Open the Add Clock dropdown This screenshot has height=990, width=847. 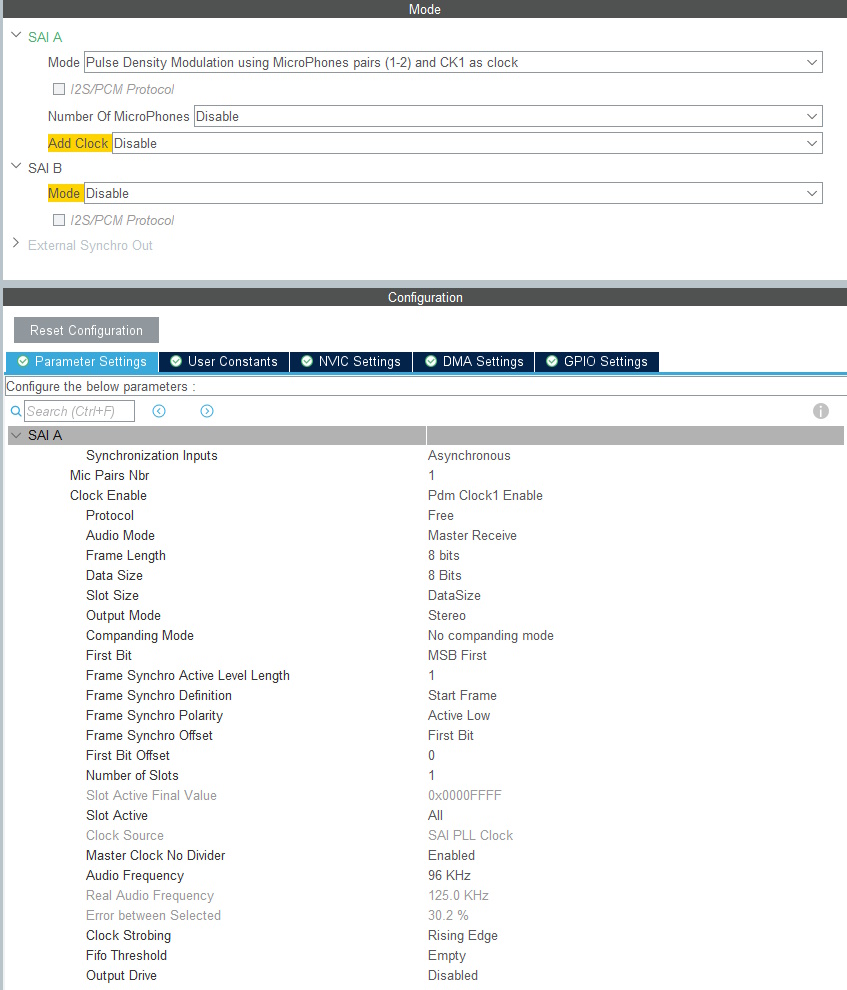point(812,143)
